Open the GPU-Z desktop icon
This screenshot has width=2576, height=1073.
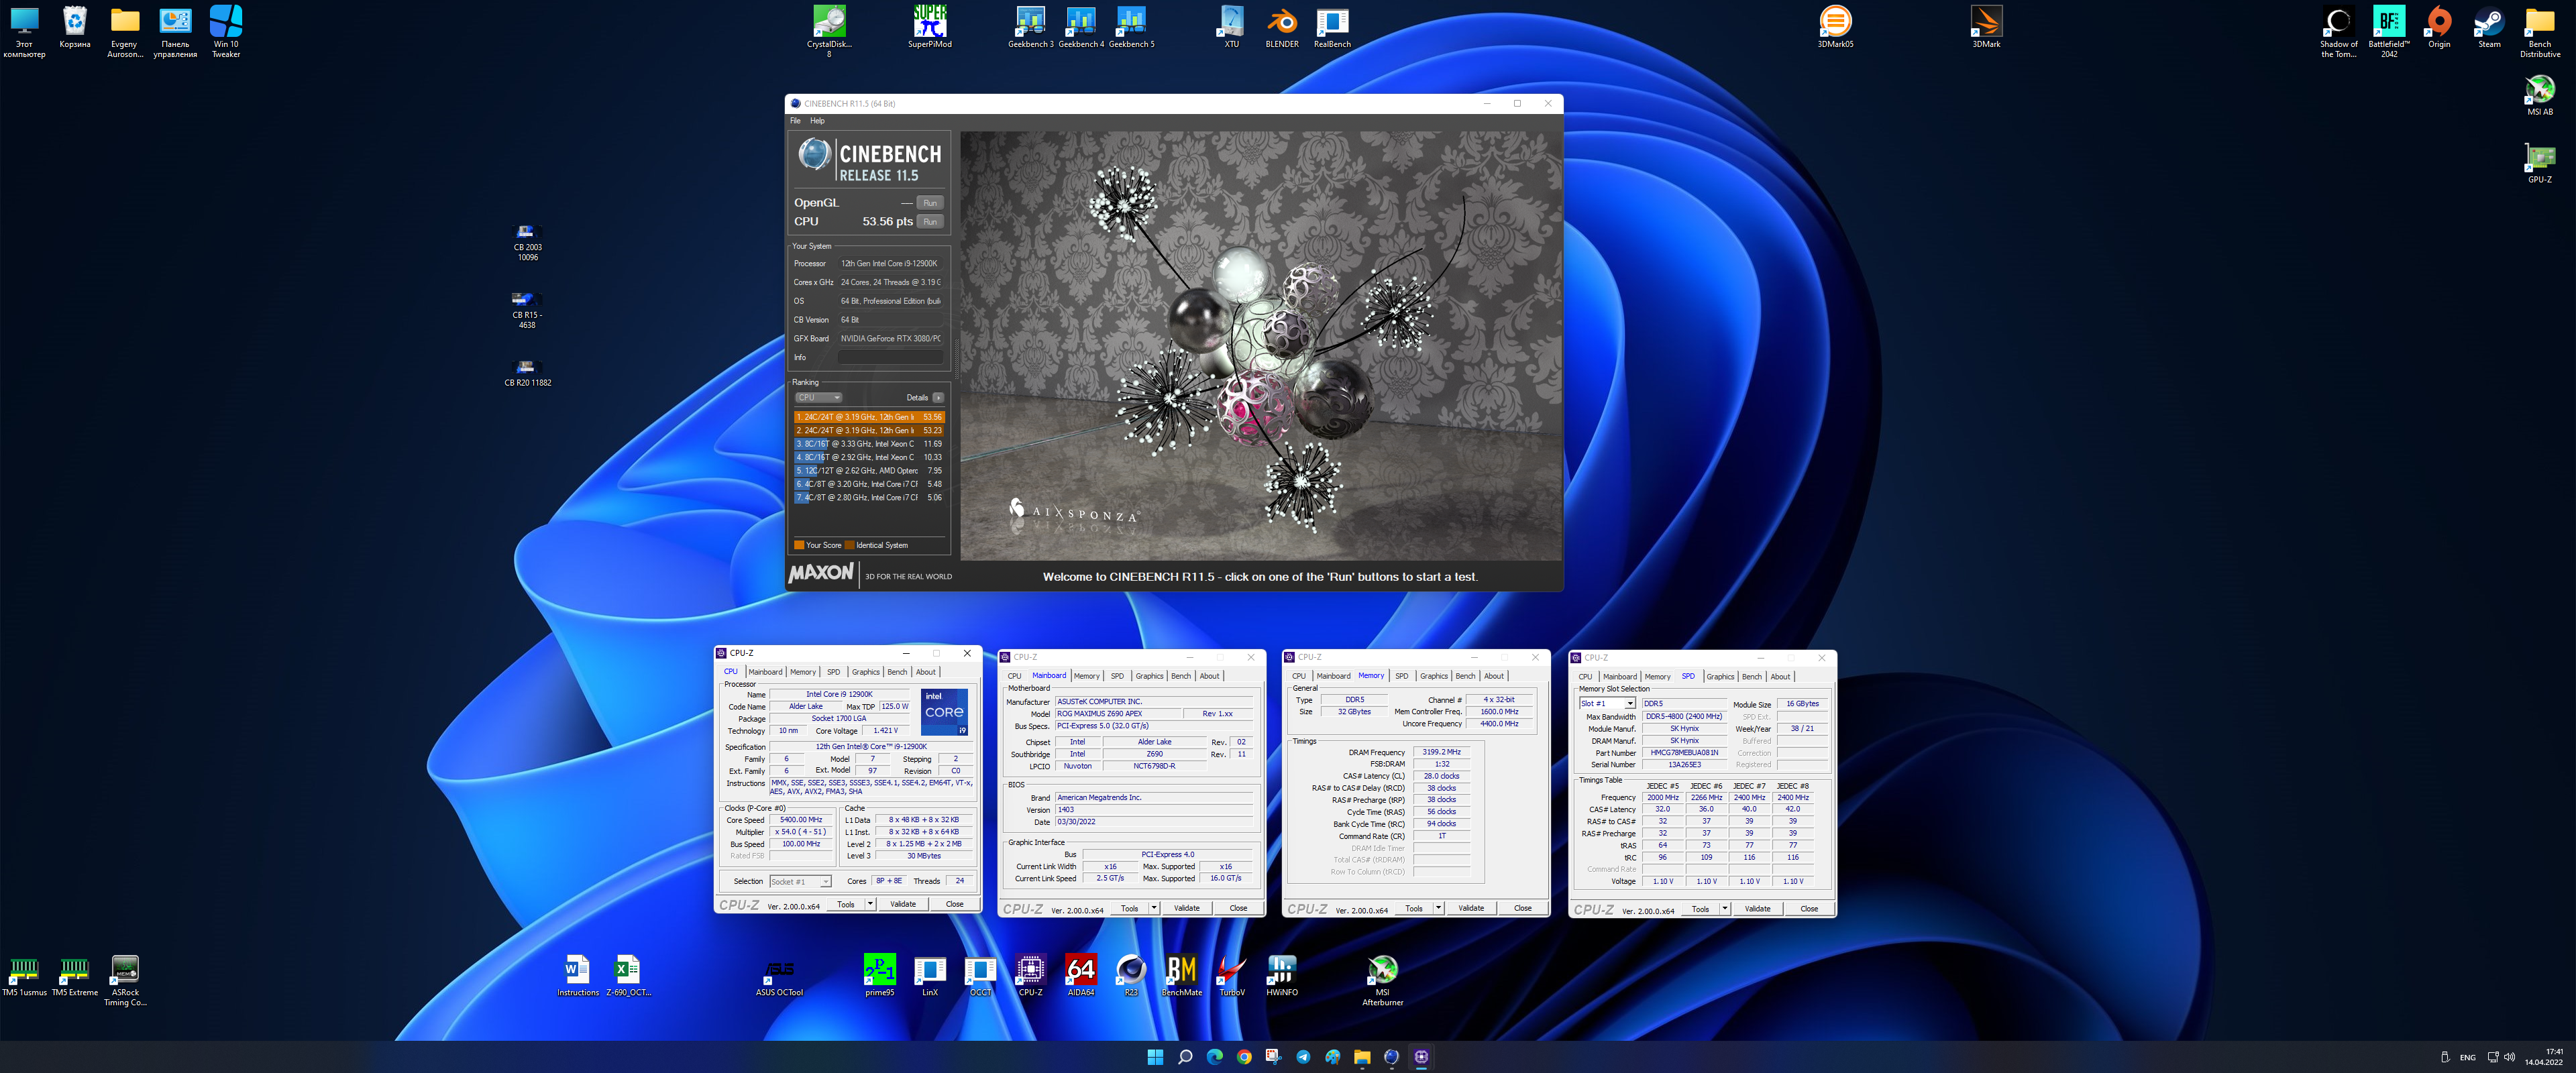tap(2539, 162)
